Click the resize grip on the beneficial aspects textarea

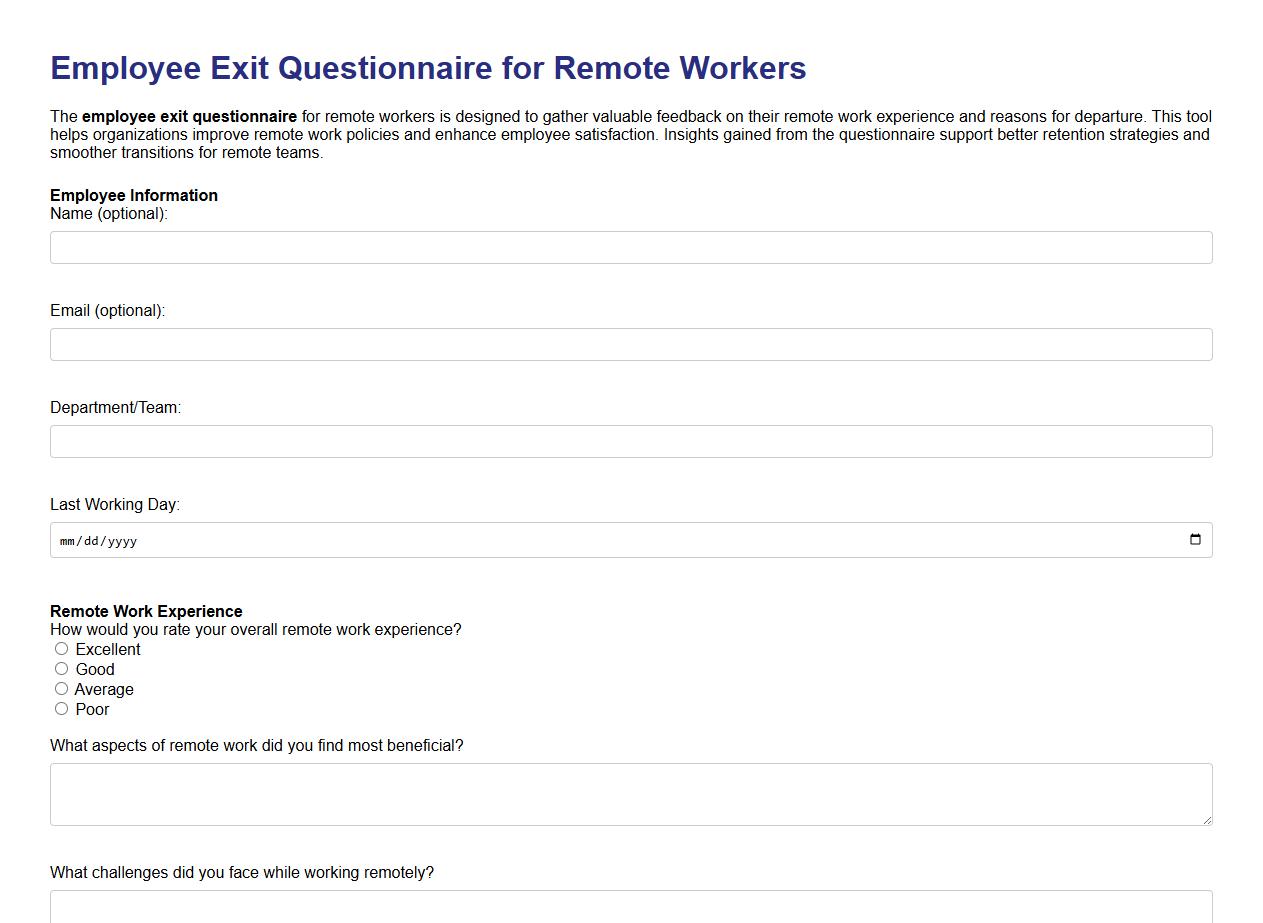(1206, 822)
